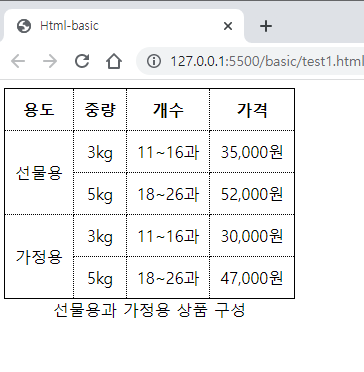This screenshot has width=364, height=372.
Task: Click the browser back arrow
Action: coord(18,61)
